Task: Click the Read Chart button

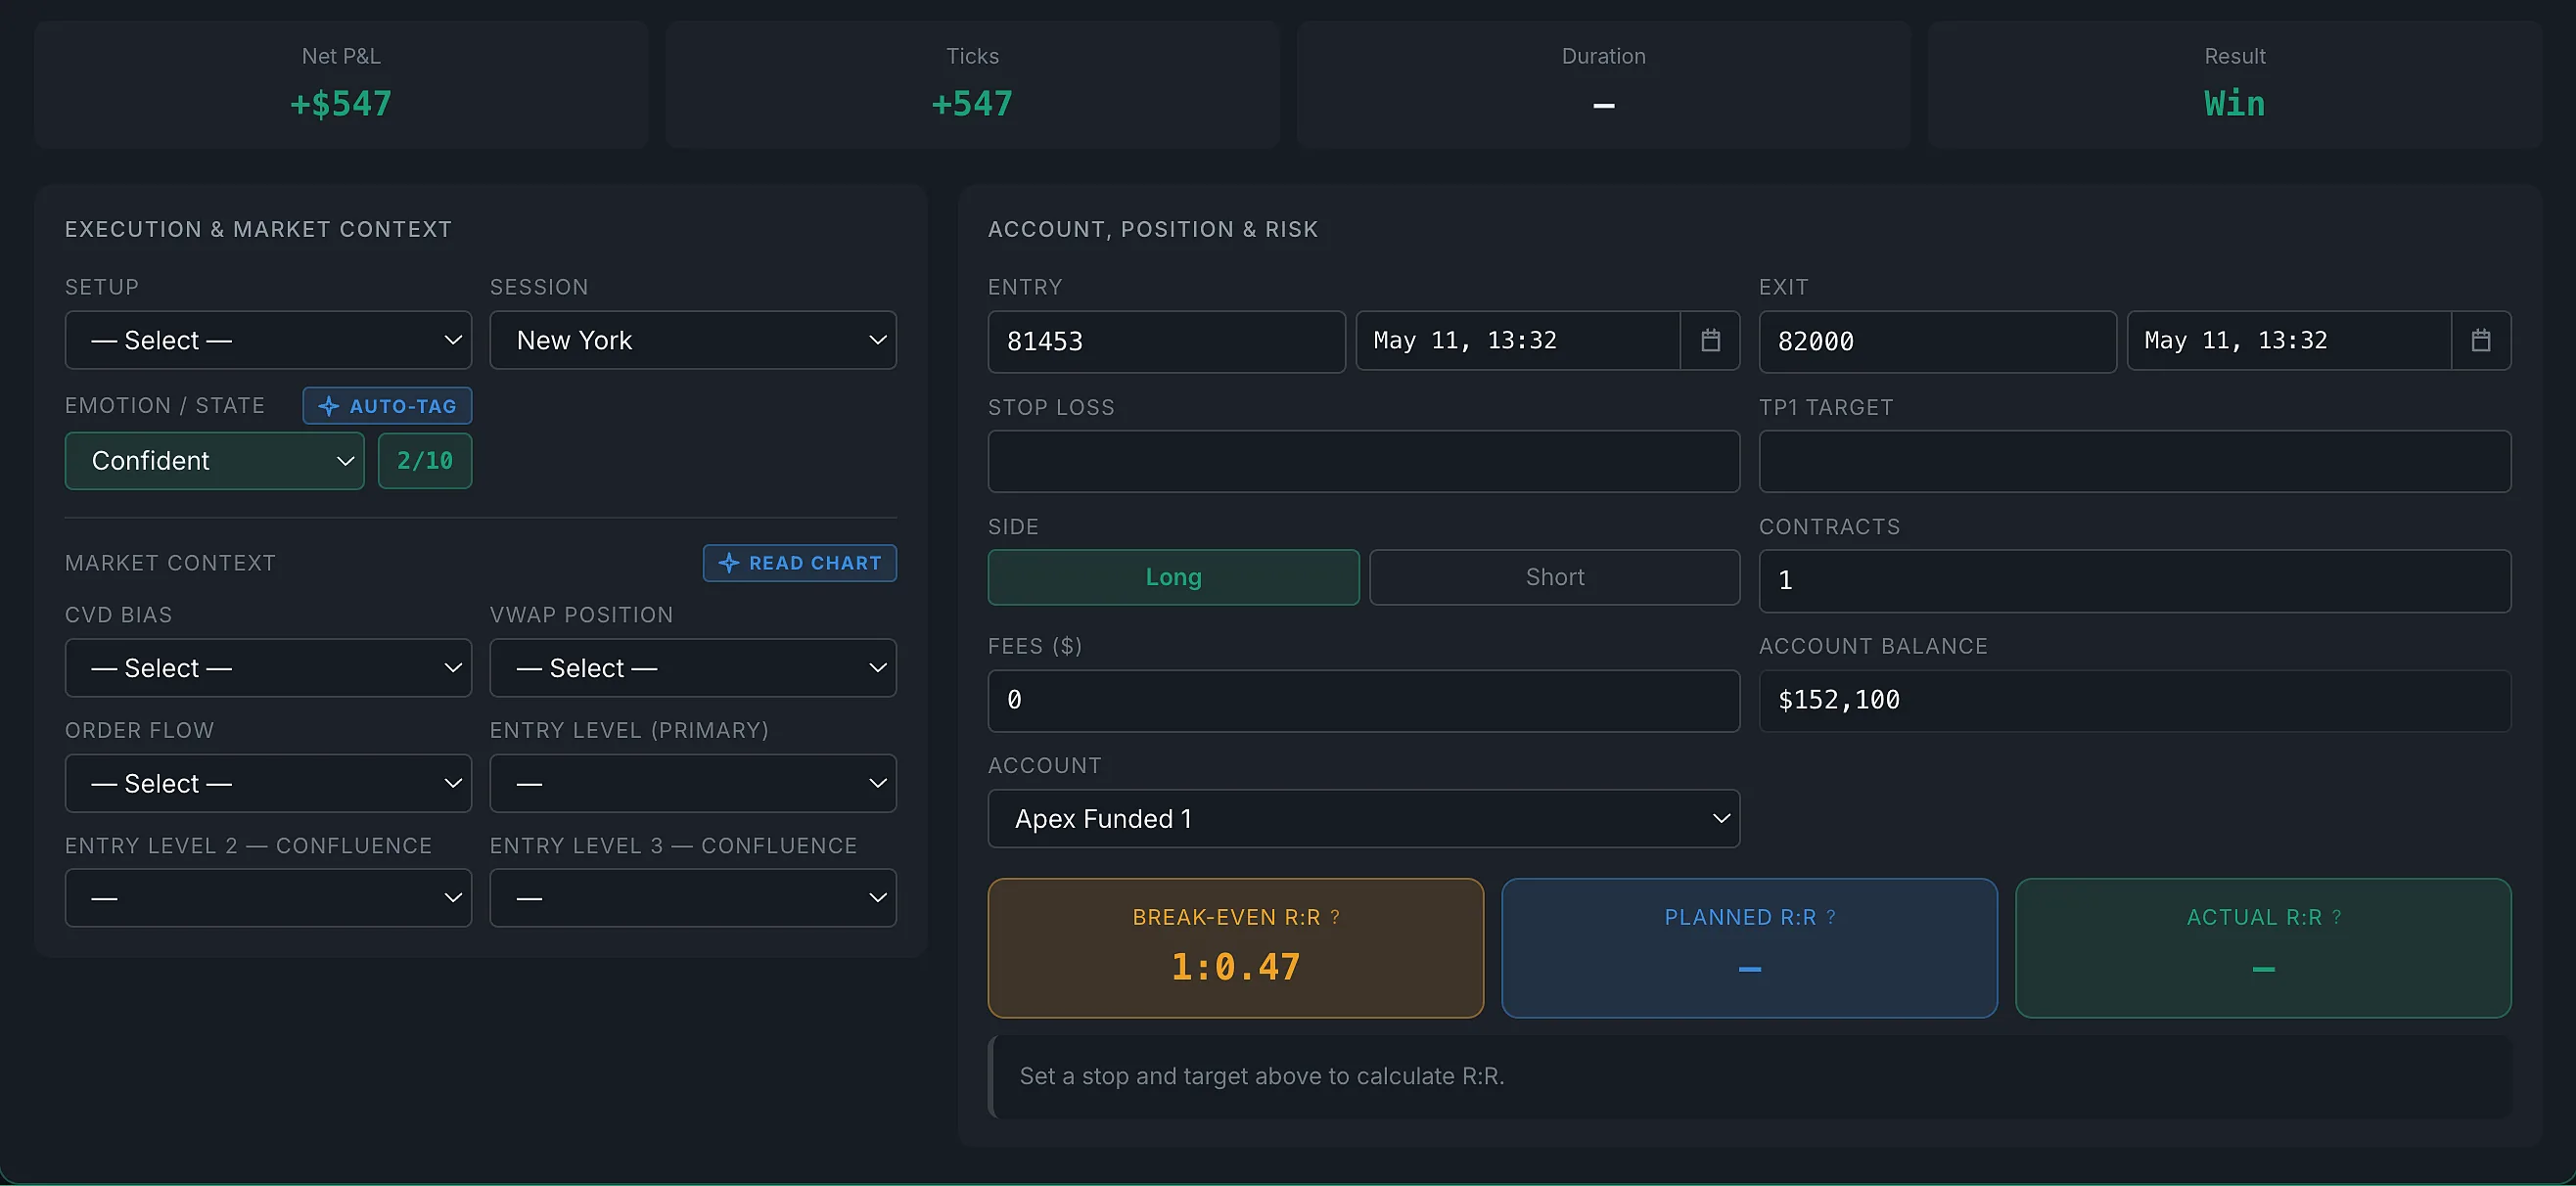Action: click(800, 563)
